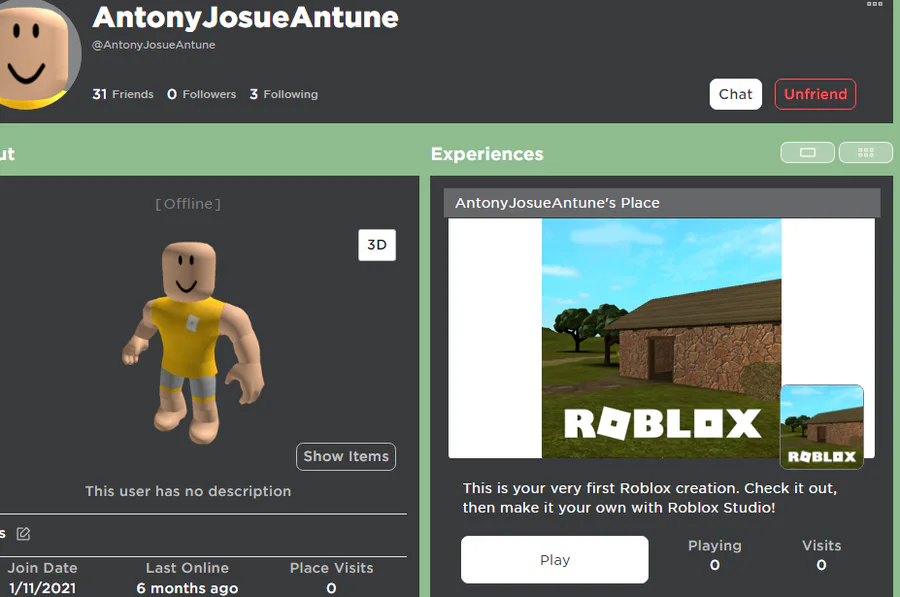
Task: Switch Experiences to grid view
Action: [866, 153]
